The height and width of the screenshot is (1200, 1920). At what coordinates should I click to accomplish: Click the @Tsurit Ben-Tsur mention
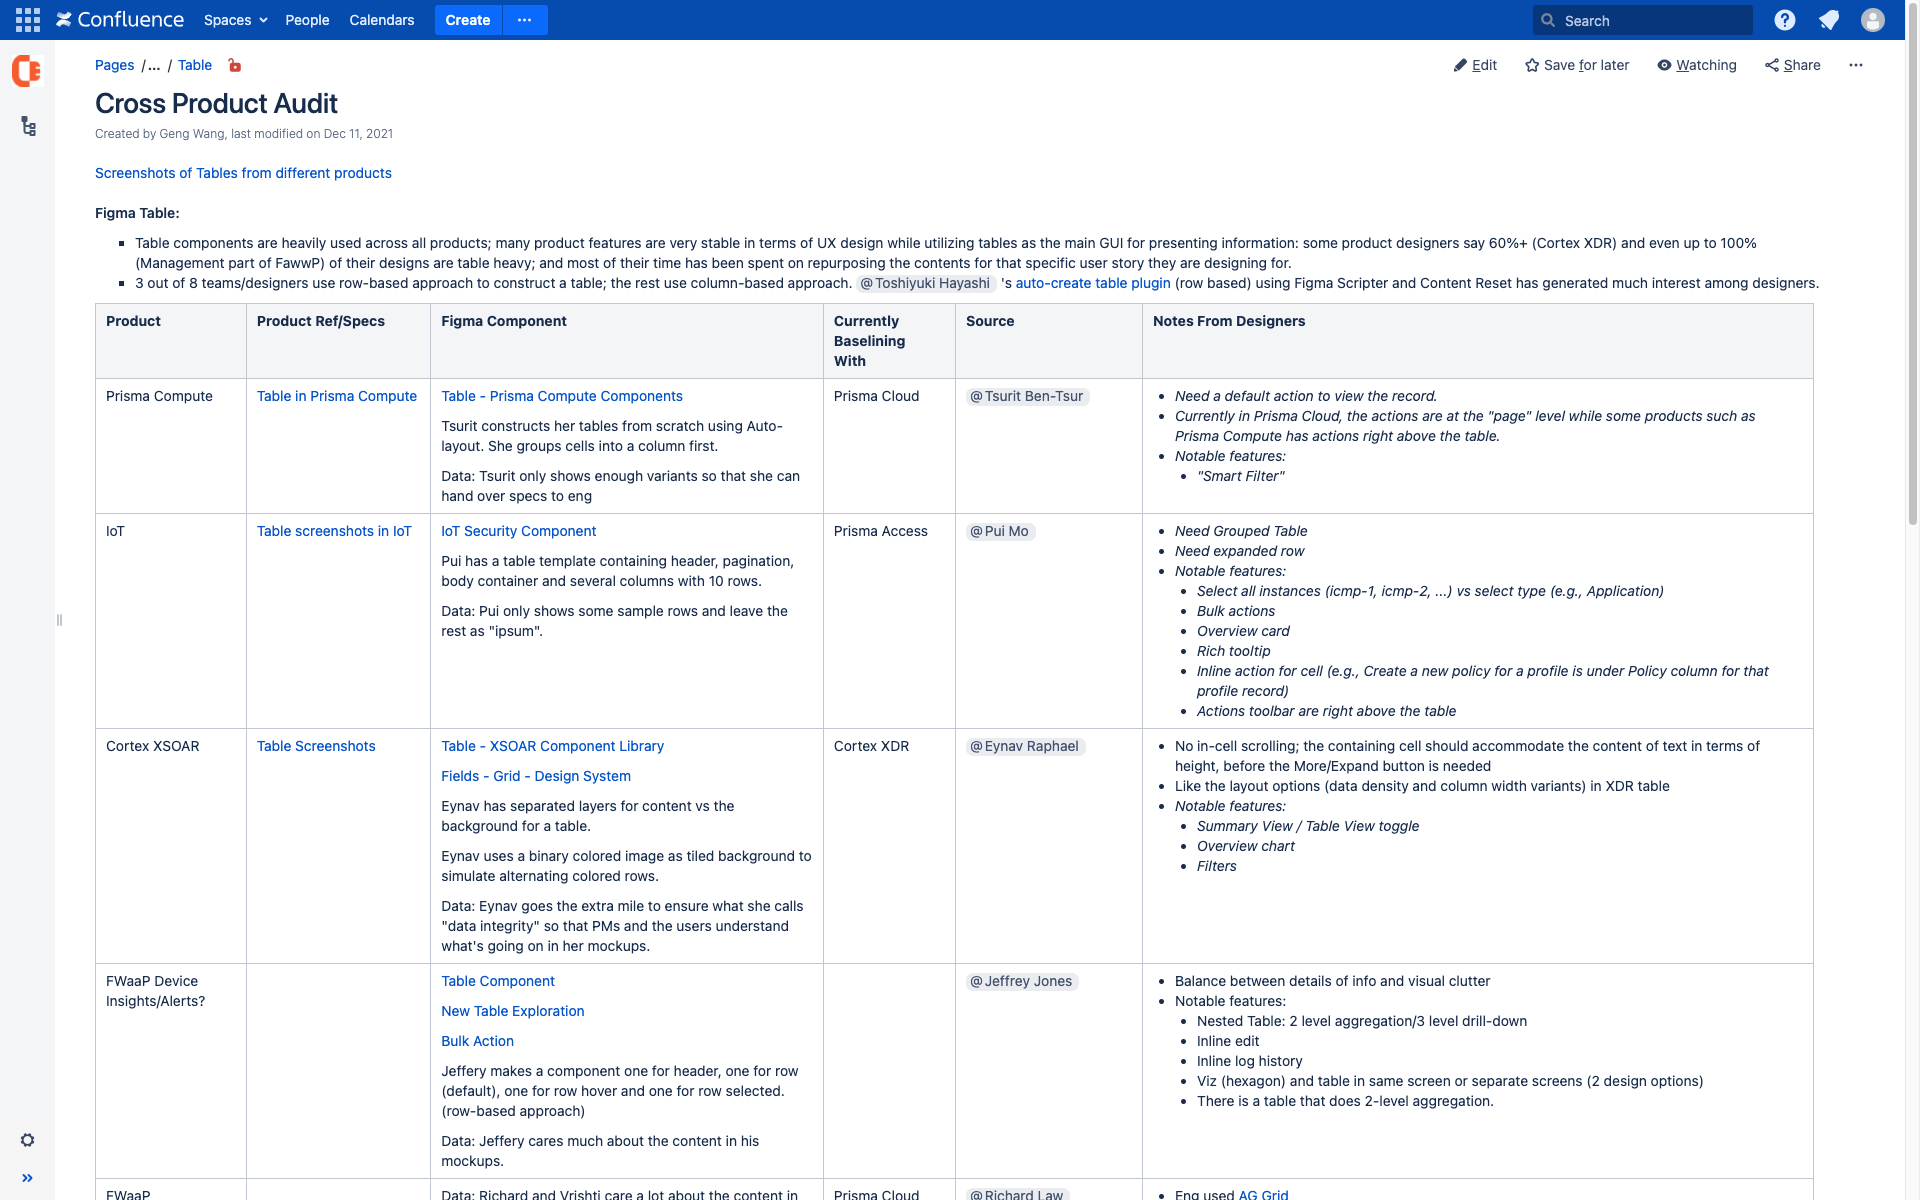[1027, 396]
